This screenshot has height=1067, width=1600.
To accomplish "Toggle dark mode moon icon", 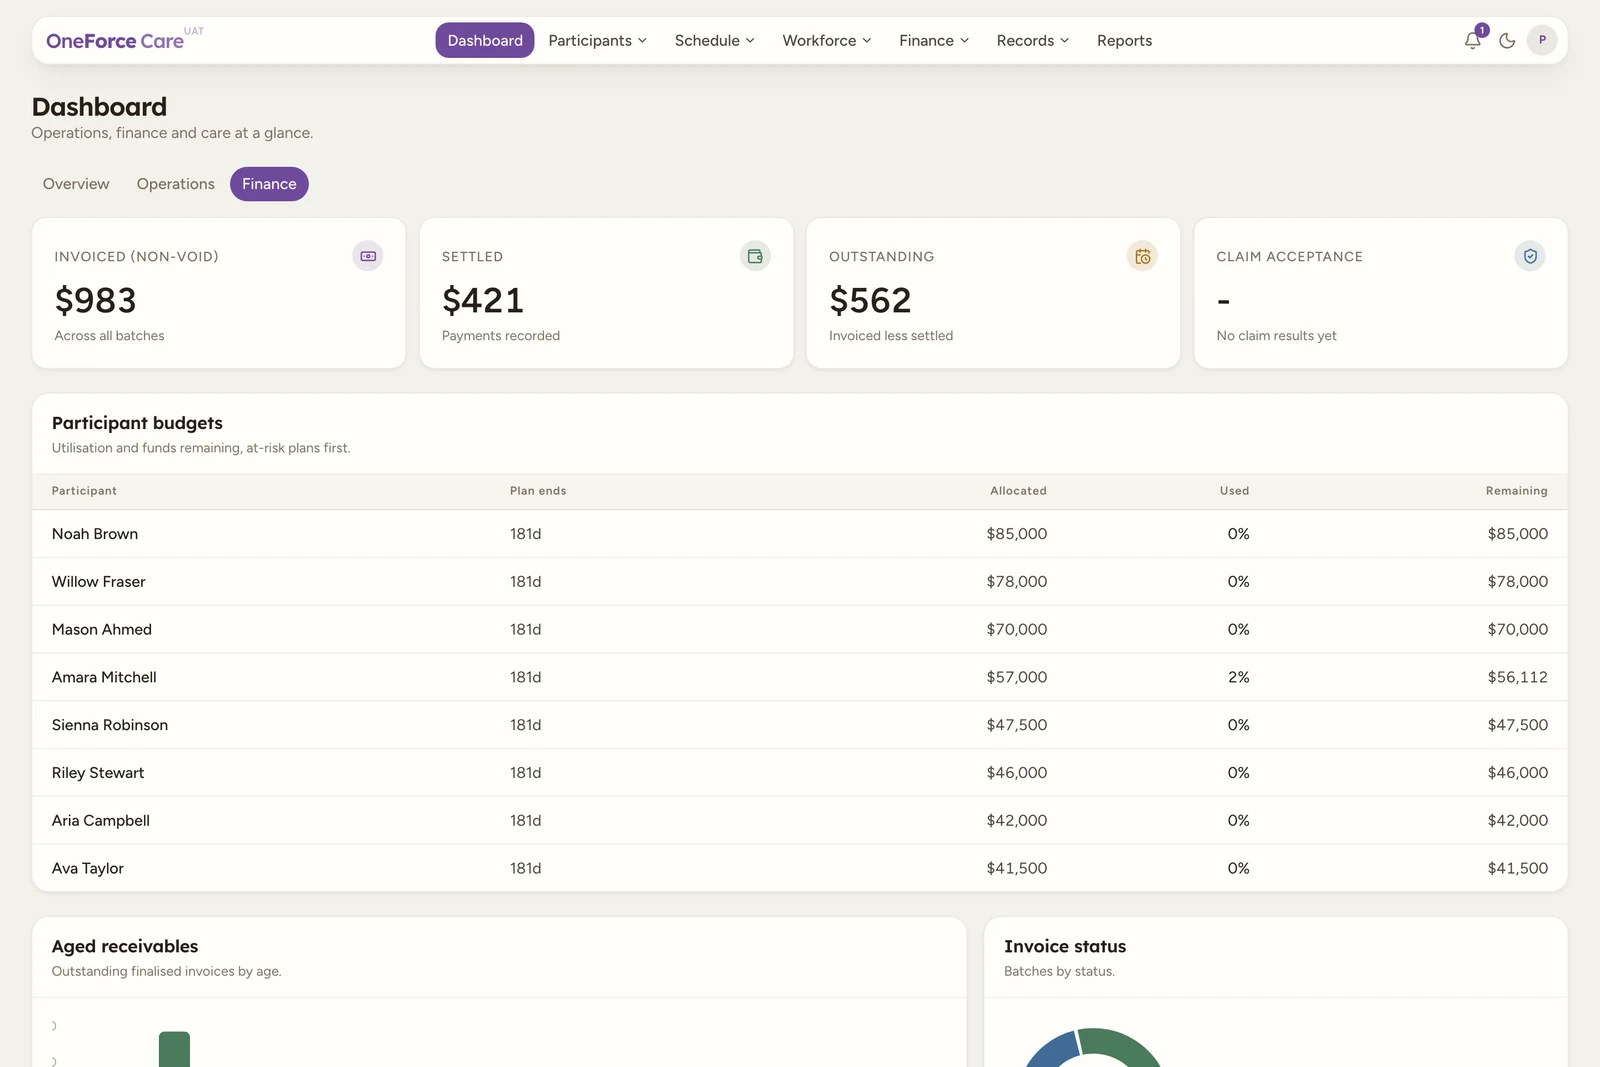I will [x=1507, y=41].
